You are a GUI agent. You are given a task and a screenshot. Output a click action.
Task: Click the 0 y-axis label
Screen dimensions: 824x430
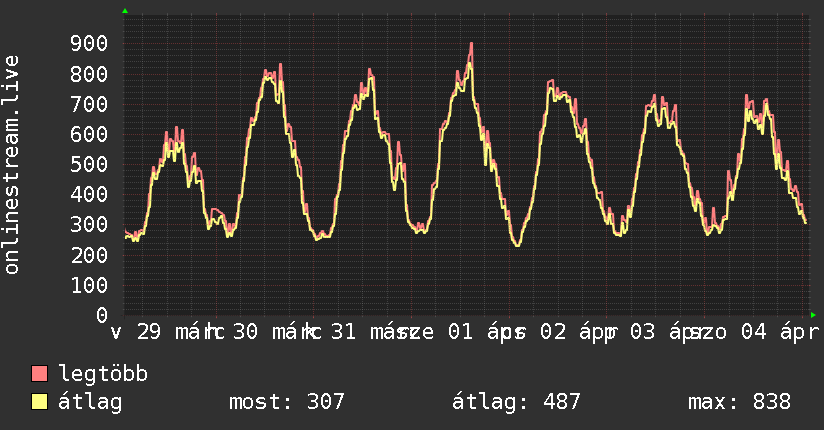tap(102, 315)
